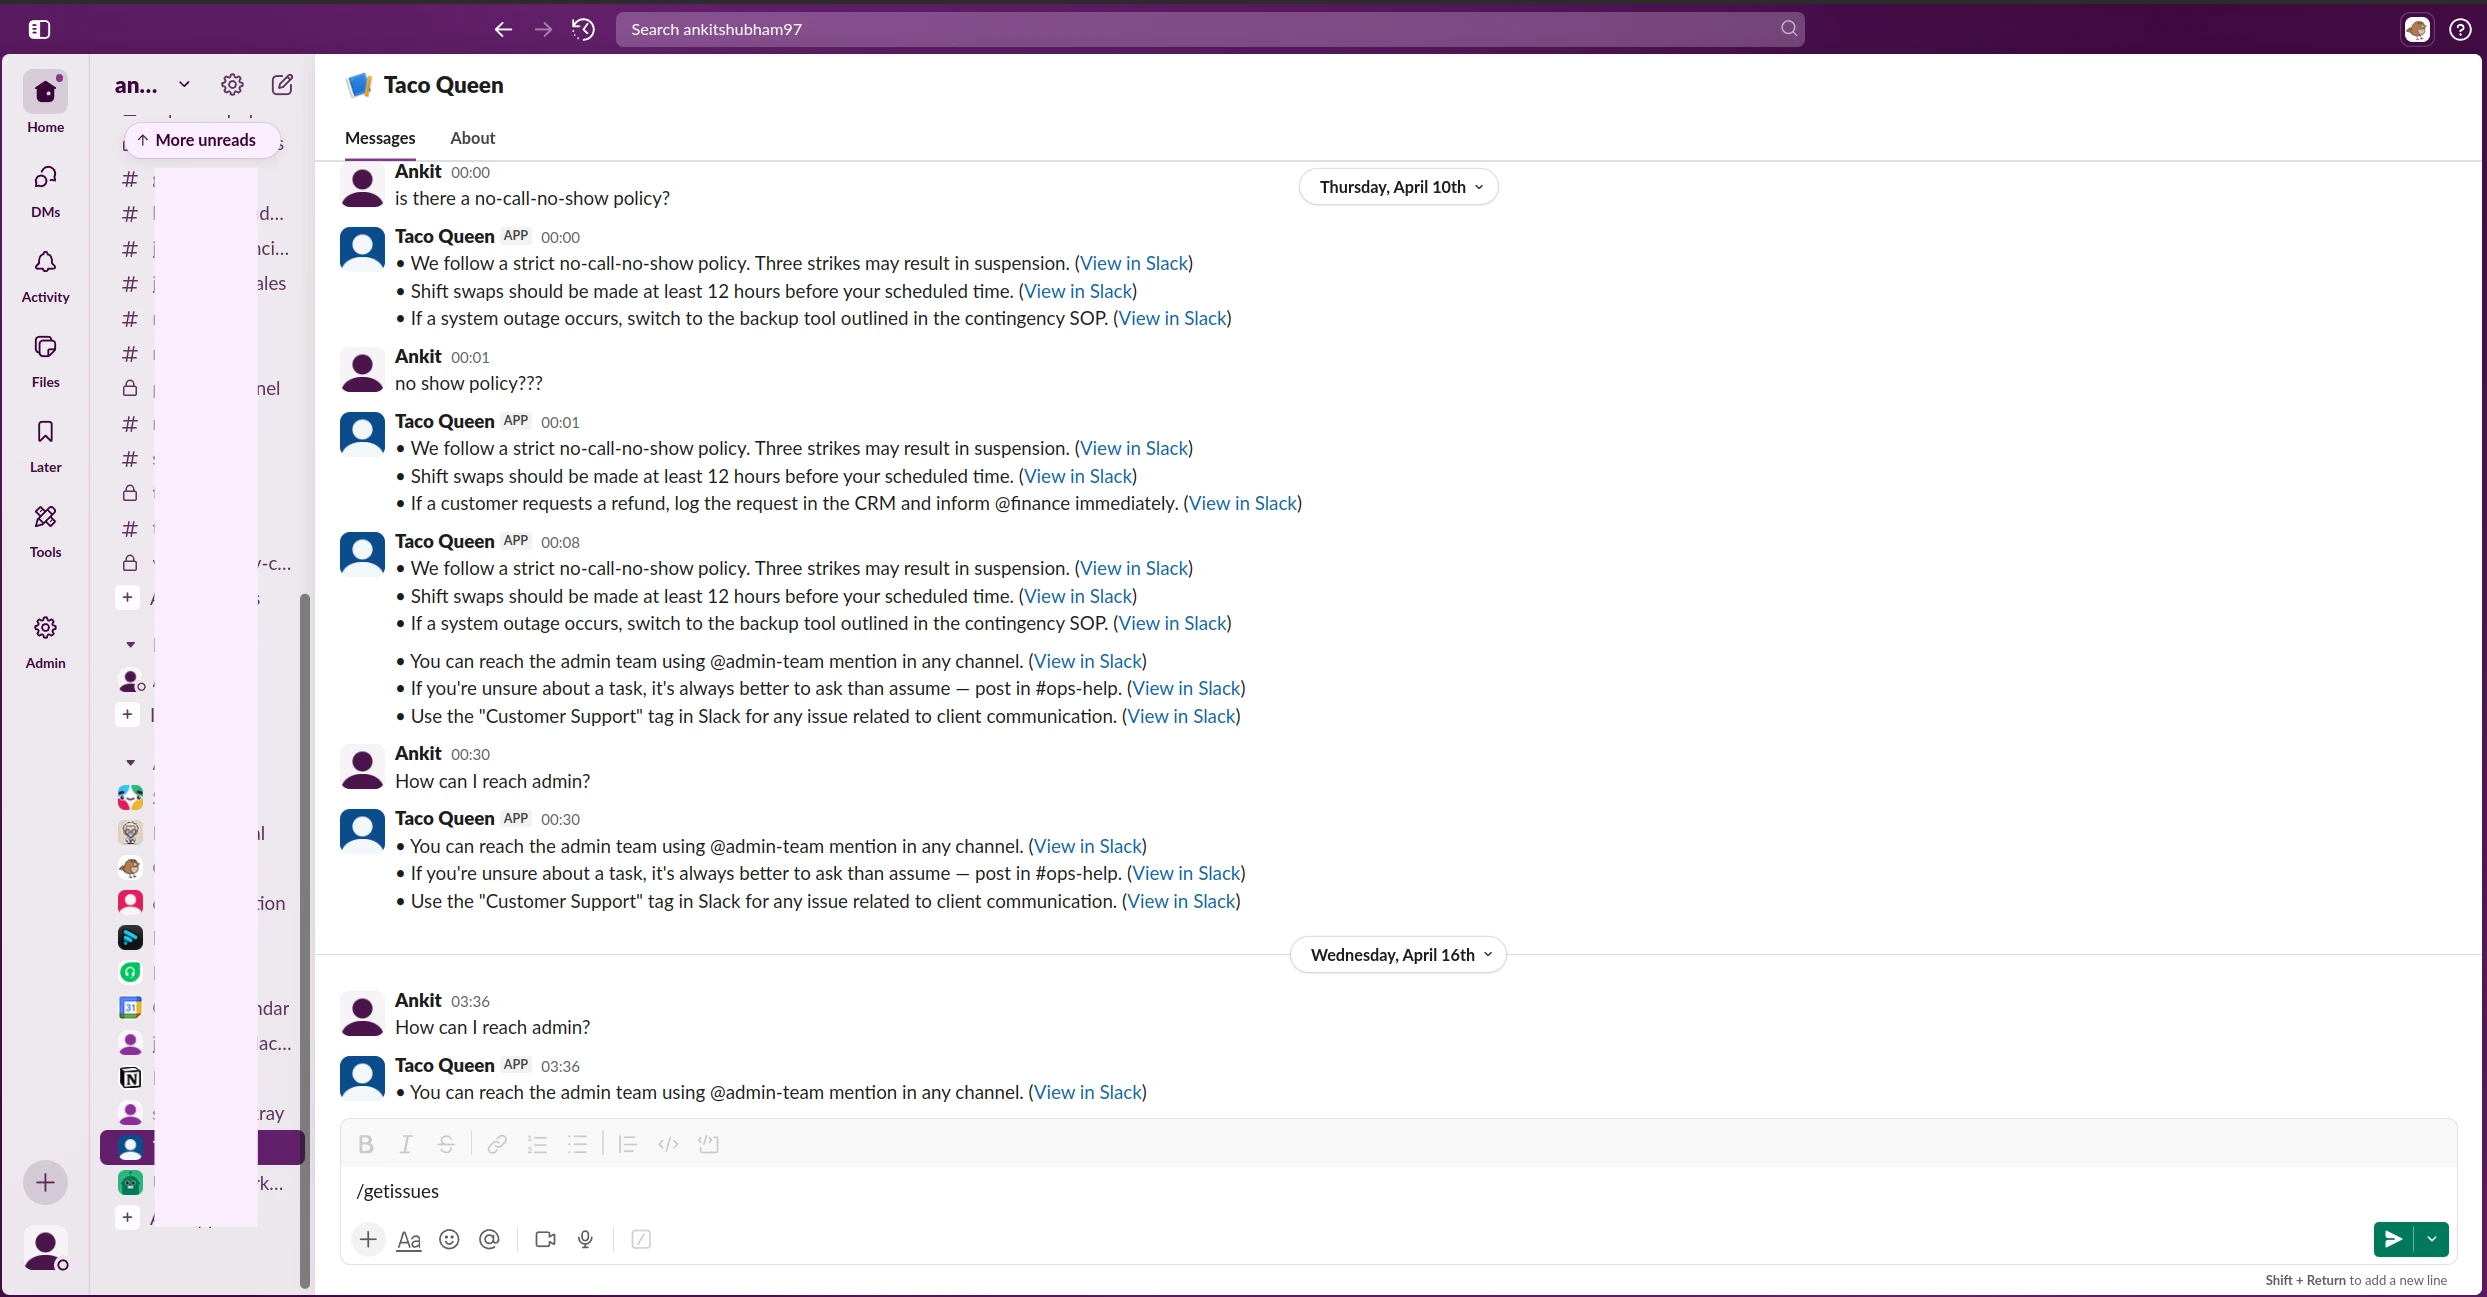Viewport: 2487px width, 1297px height.
Task: Open the Later bookmarks view
Action: click(x=45, y=445)
